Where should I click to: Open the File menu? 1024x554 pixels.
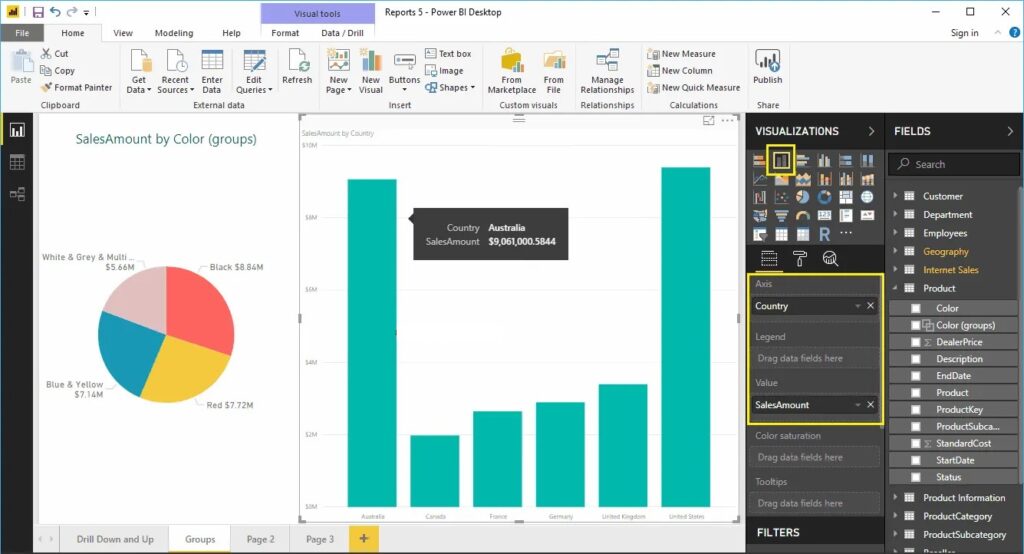tap(22, 33)
